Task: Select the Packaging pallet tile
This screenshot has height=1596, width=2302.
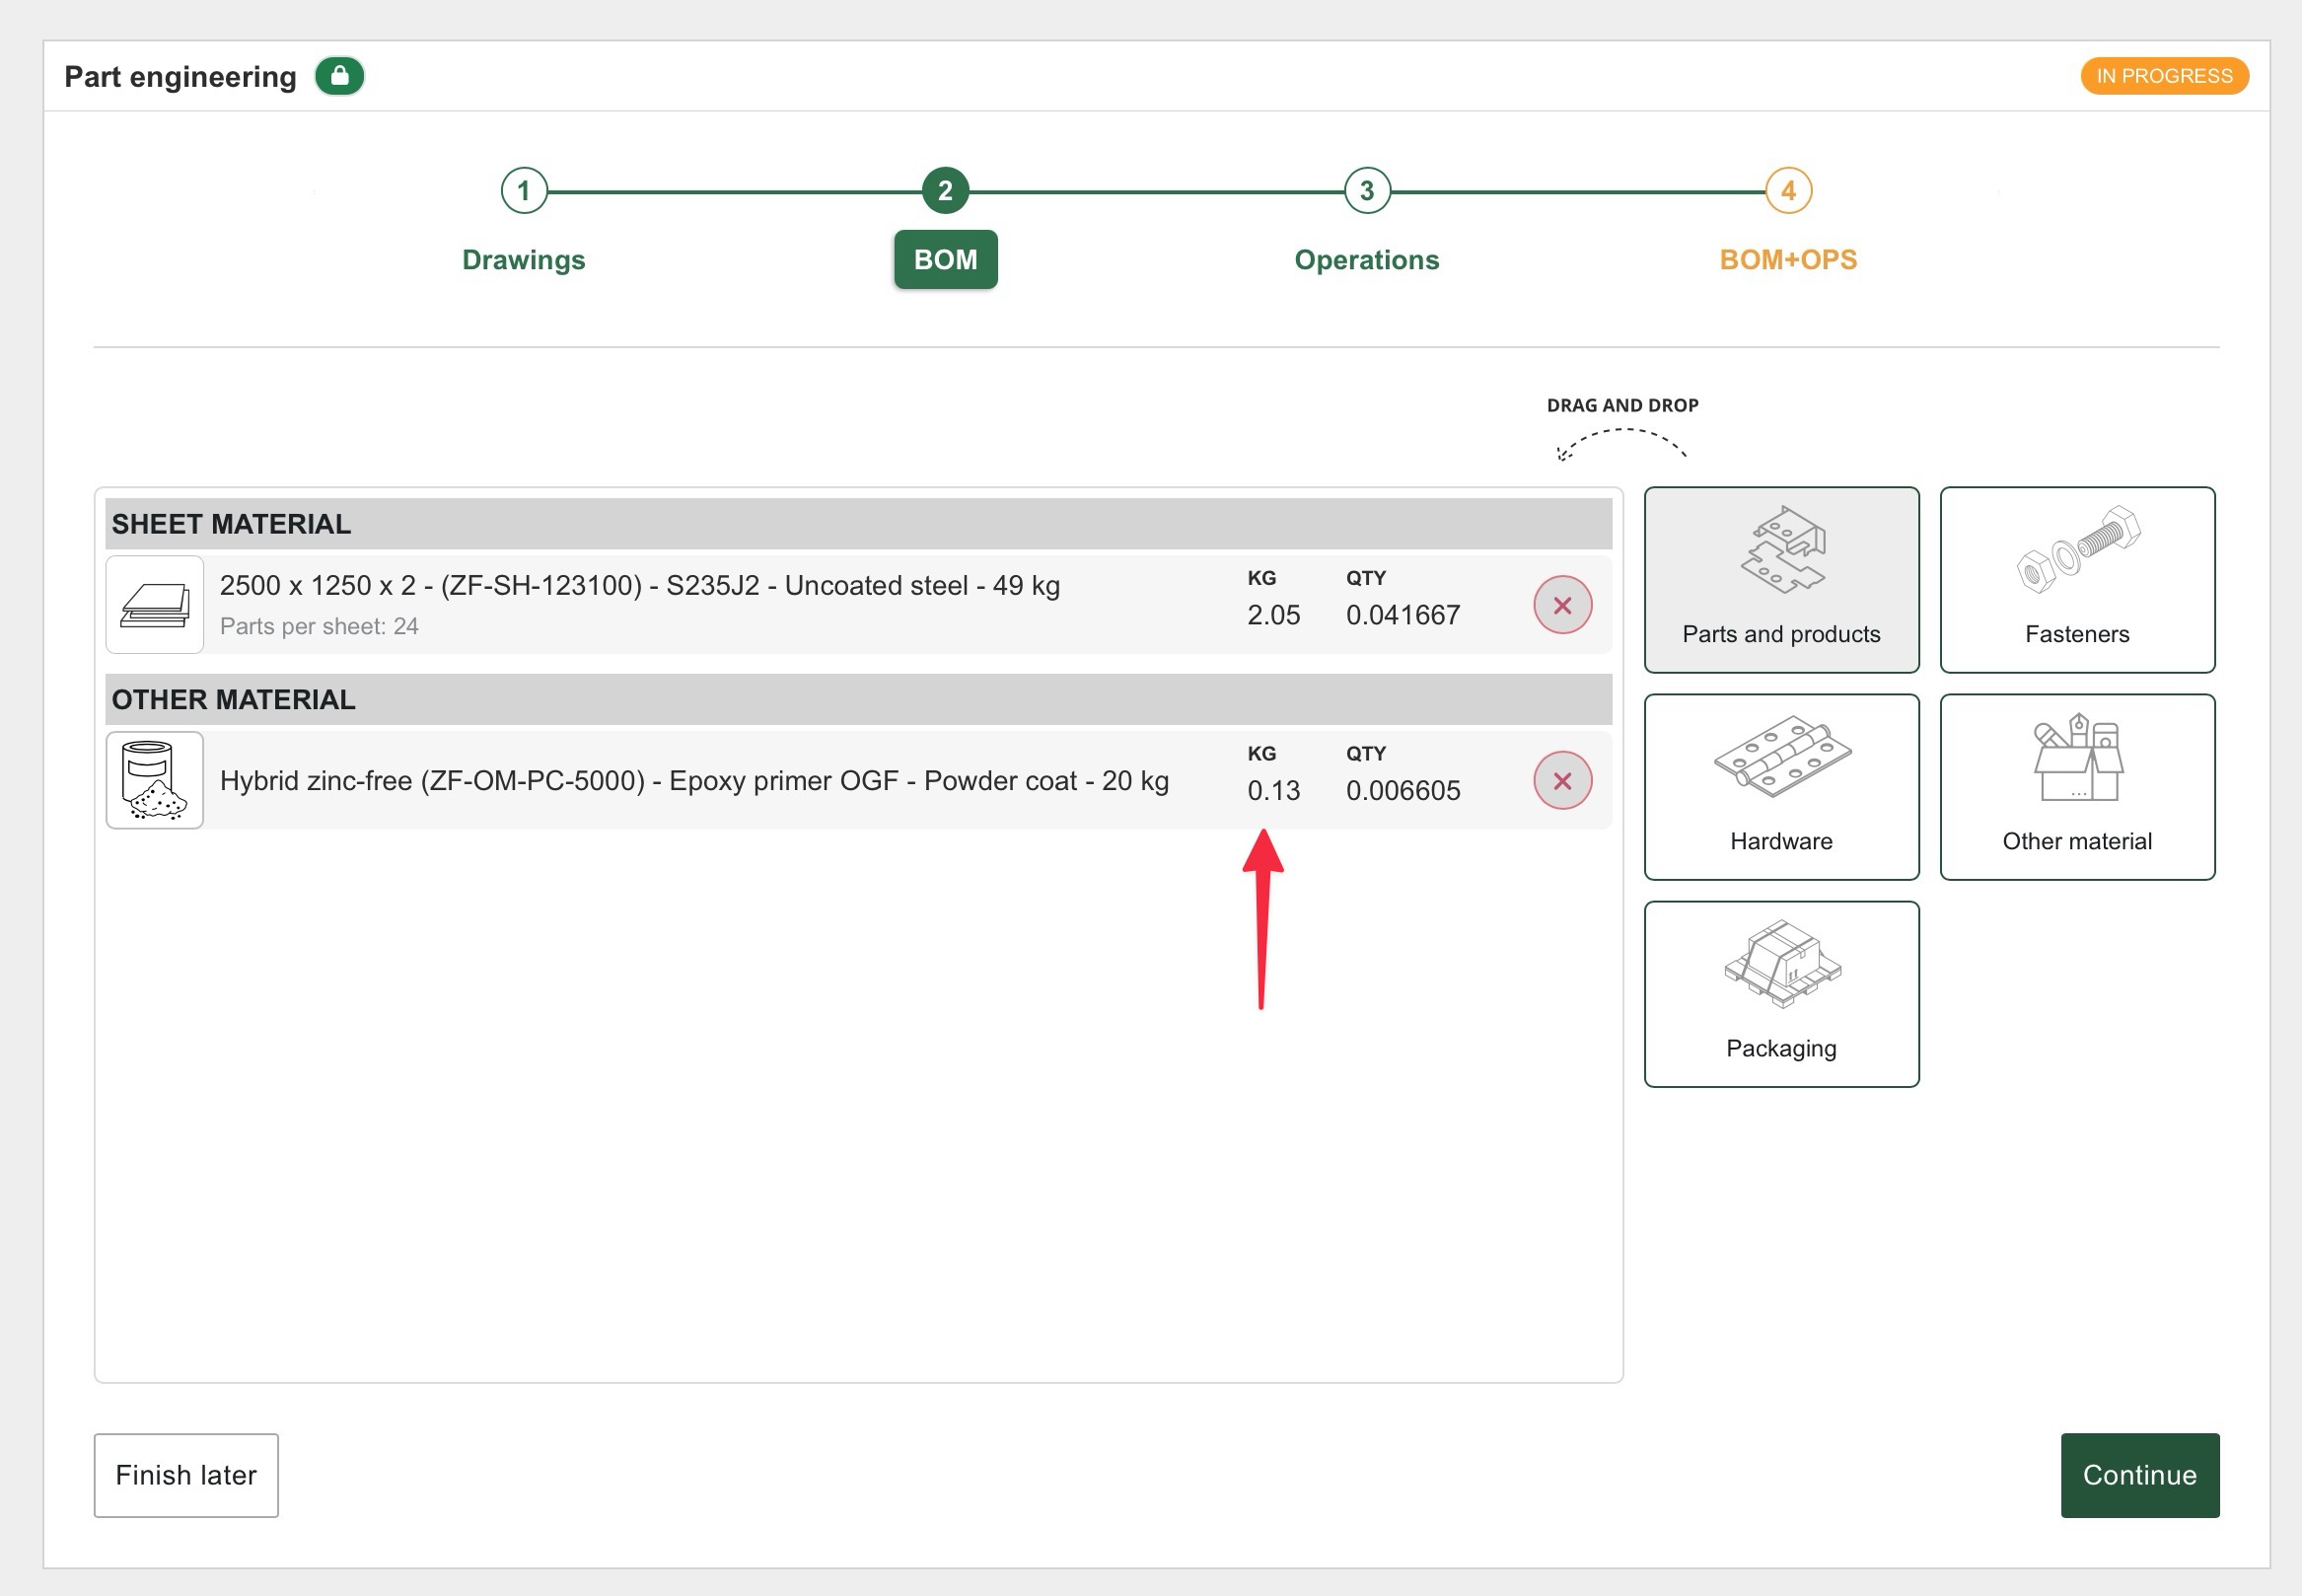Action: pos(1781,993)
